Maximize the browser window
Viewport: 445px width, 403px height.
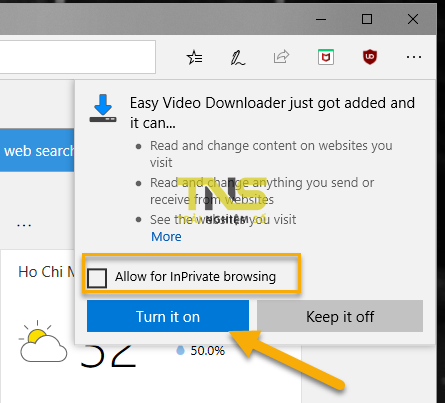pos(367,19)
